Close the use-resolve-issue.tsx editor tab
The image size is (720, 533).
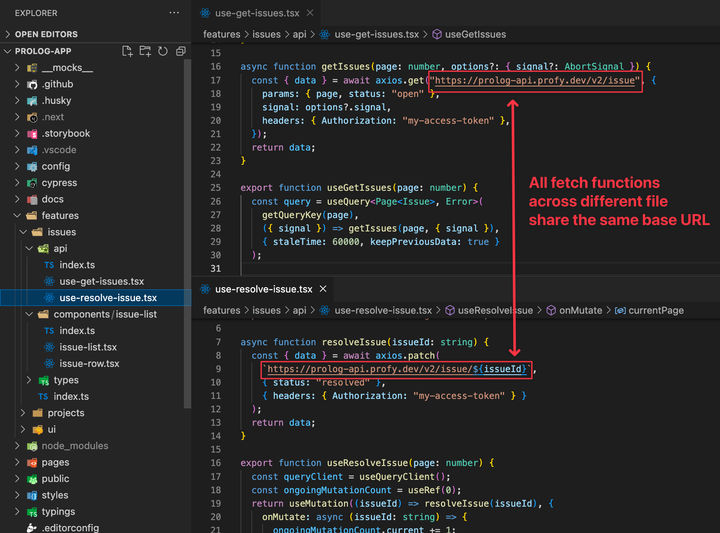click(x=323, y=289)
